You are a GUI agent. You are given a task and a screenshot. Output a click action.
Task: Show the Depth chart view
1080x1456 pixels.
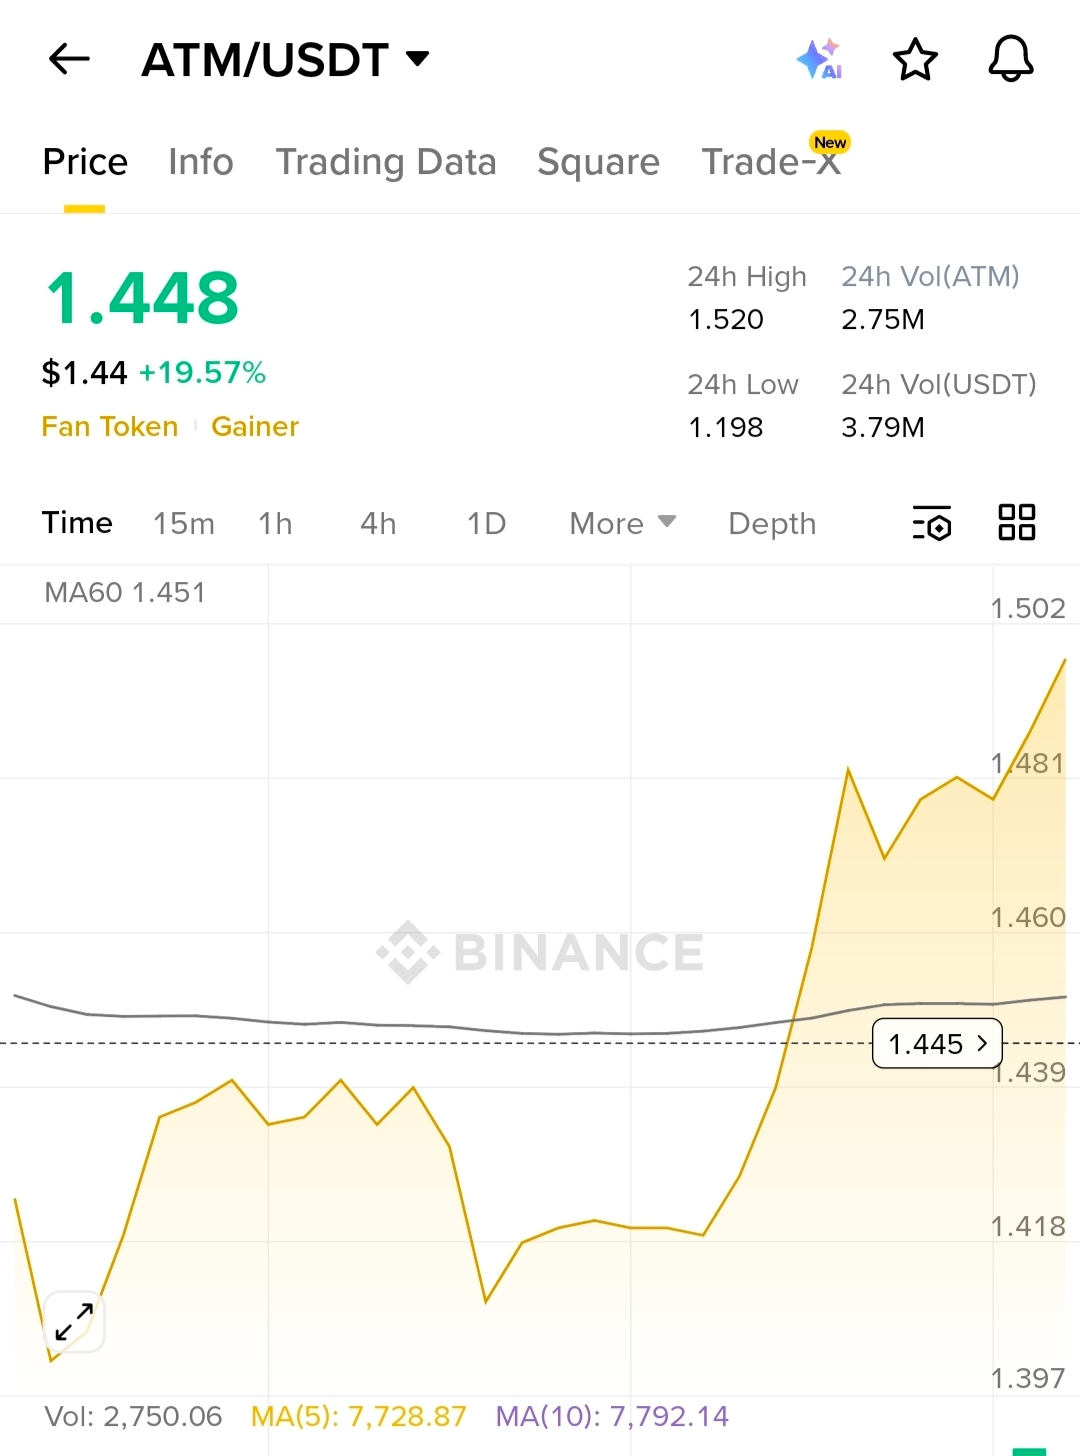772,523
